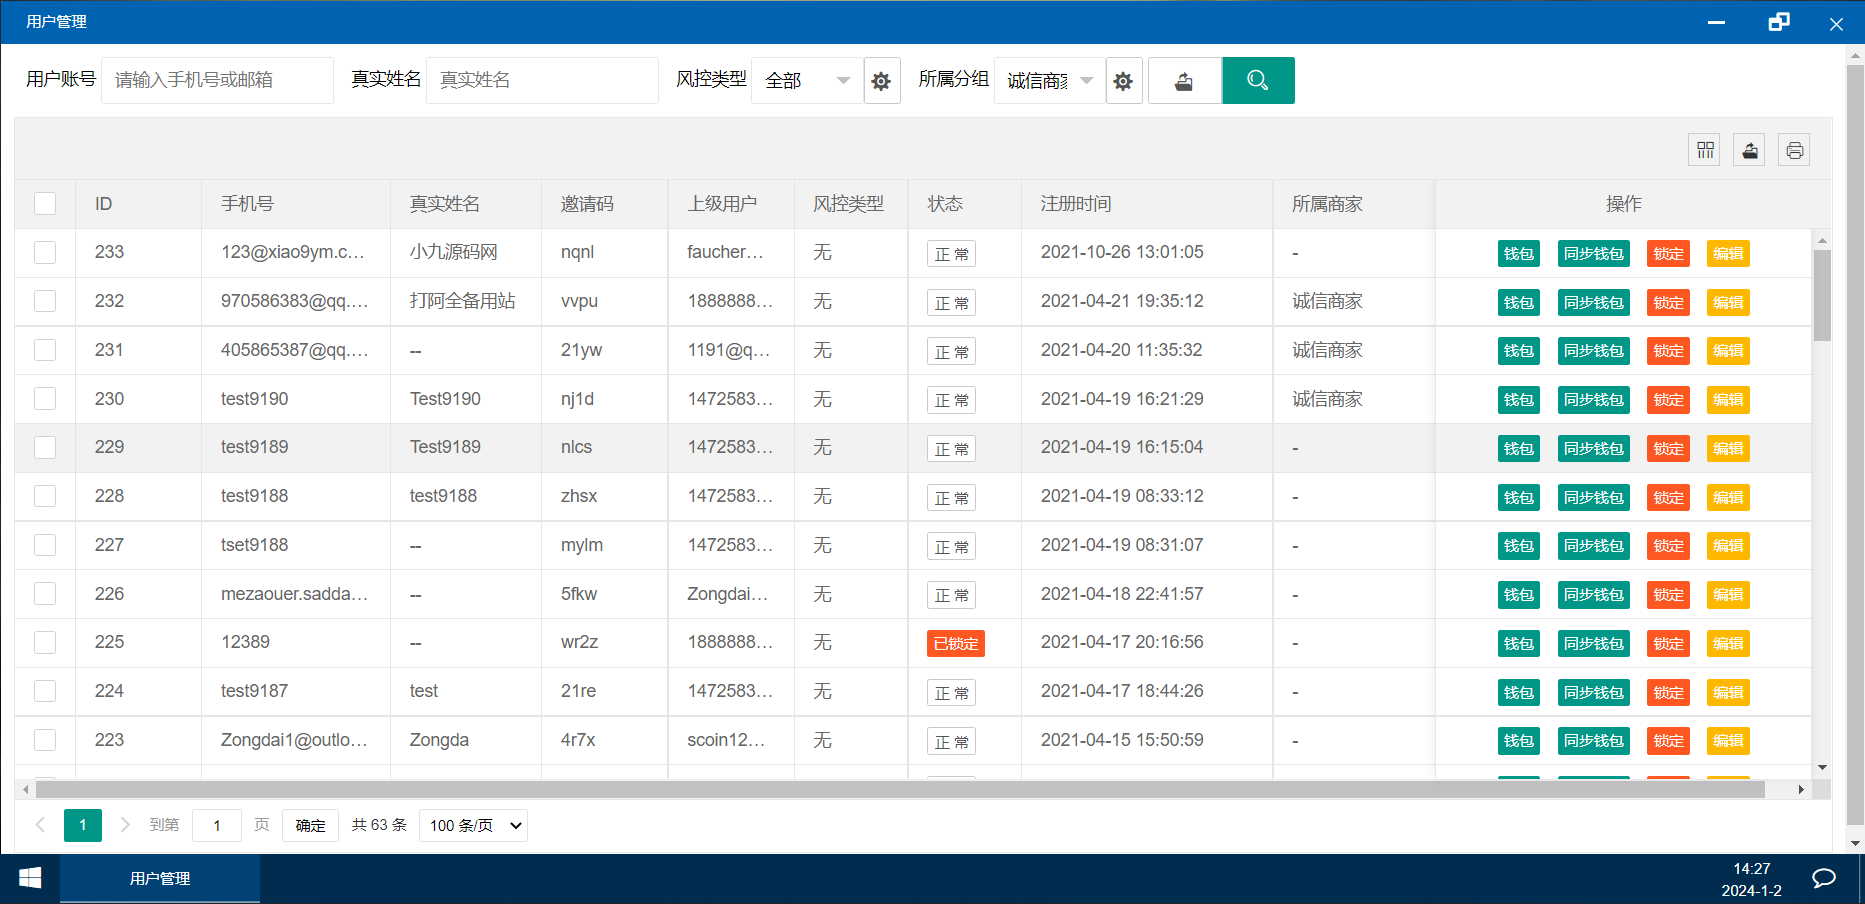
Task: Open group settings gear icon
Action: tap(1123, 81)
